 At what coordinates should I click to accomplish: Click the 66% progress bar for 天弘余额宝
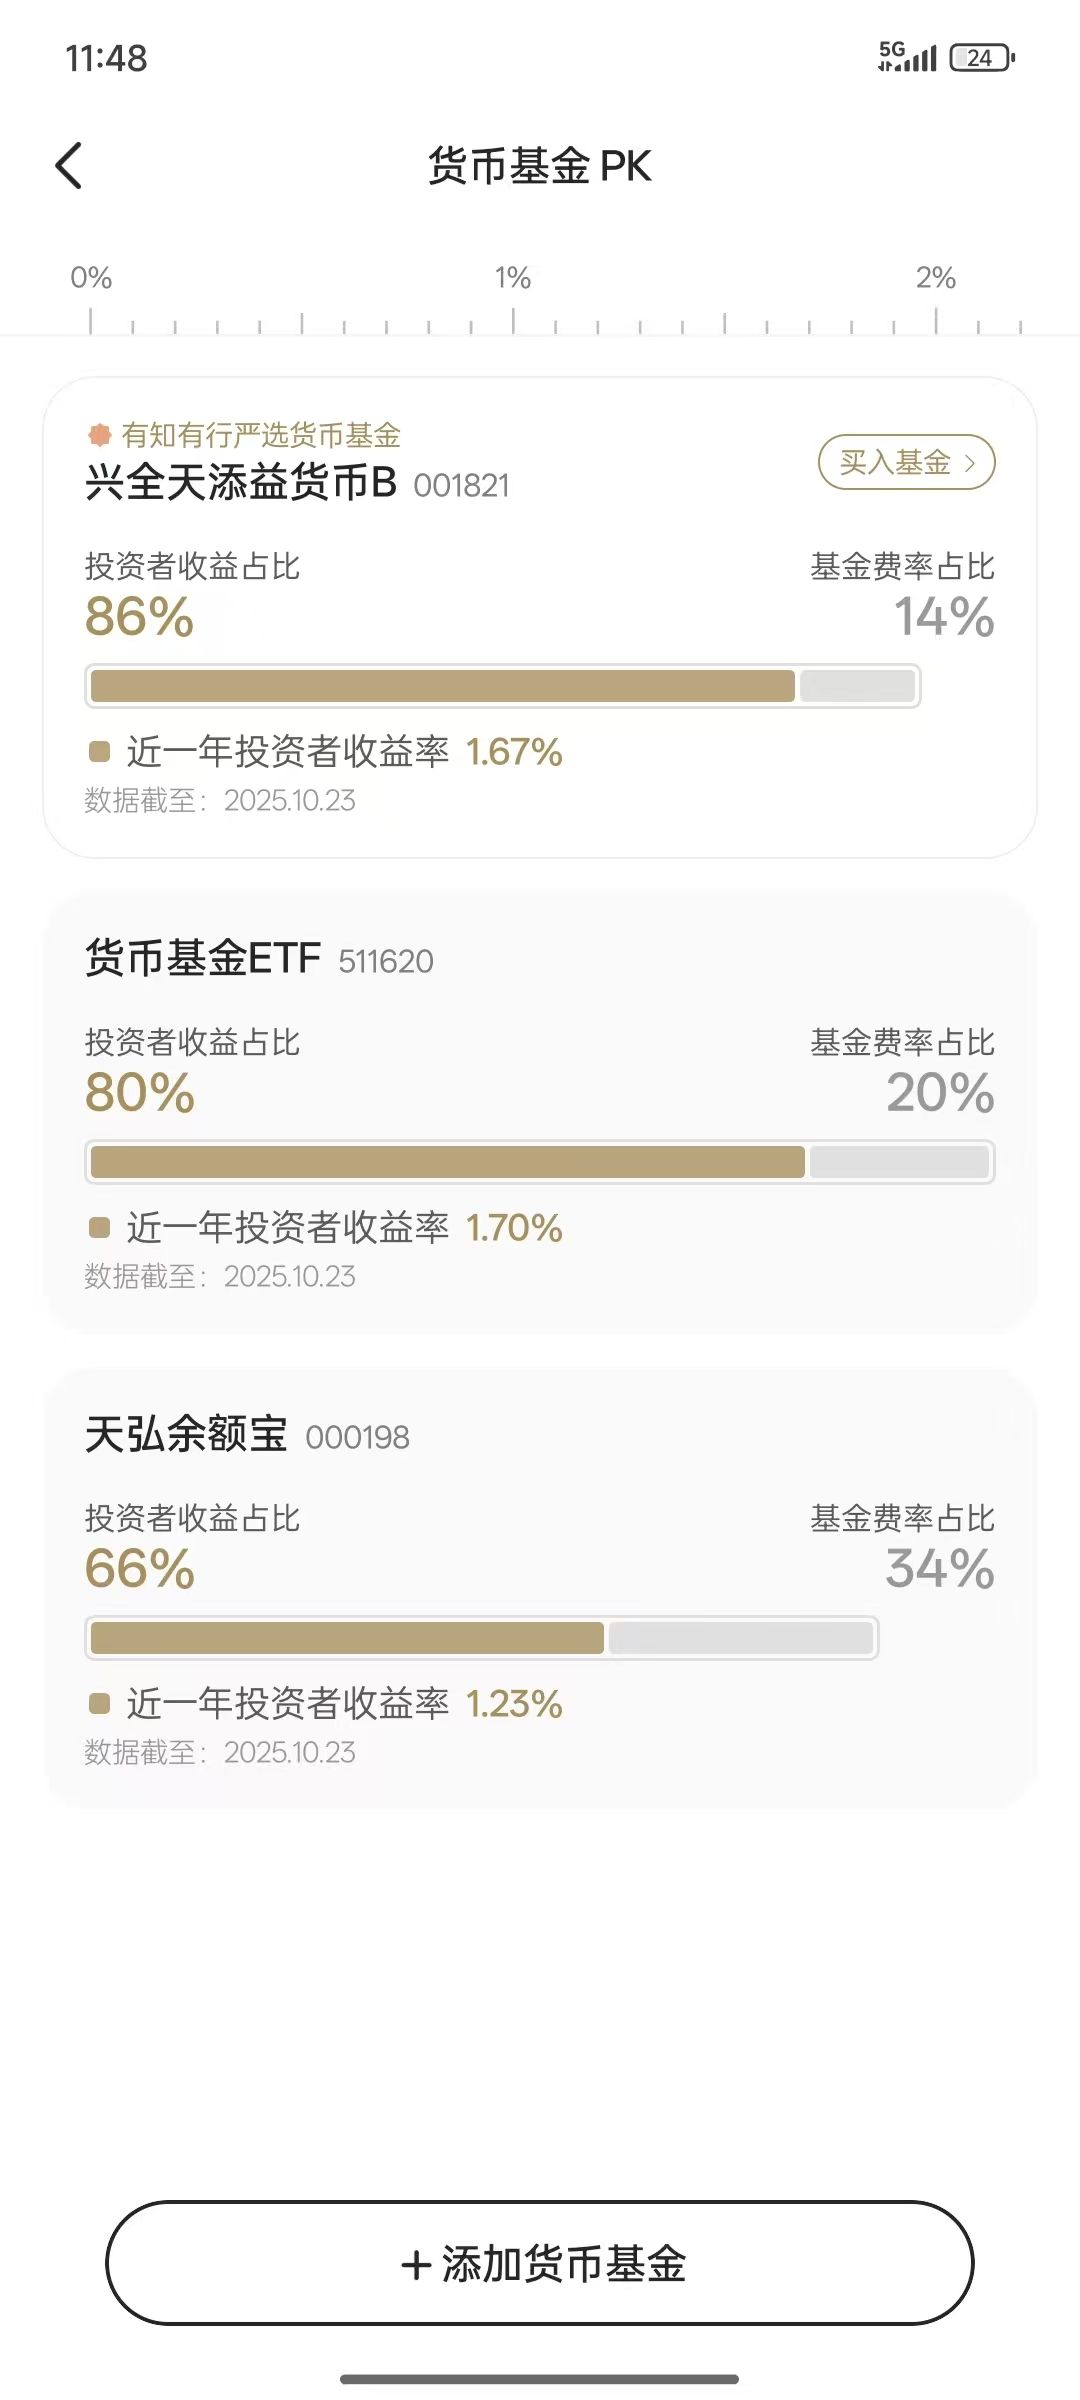[347, 1638]
